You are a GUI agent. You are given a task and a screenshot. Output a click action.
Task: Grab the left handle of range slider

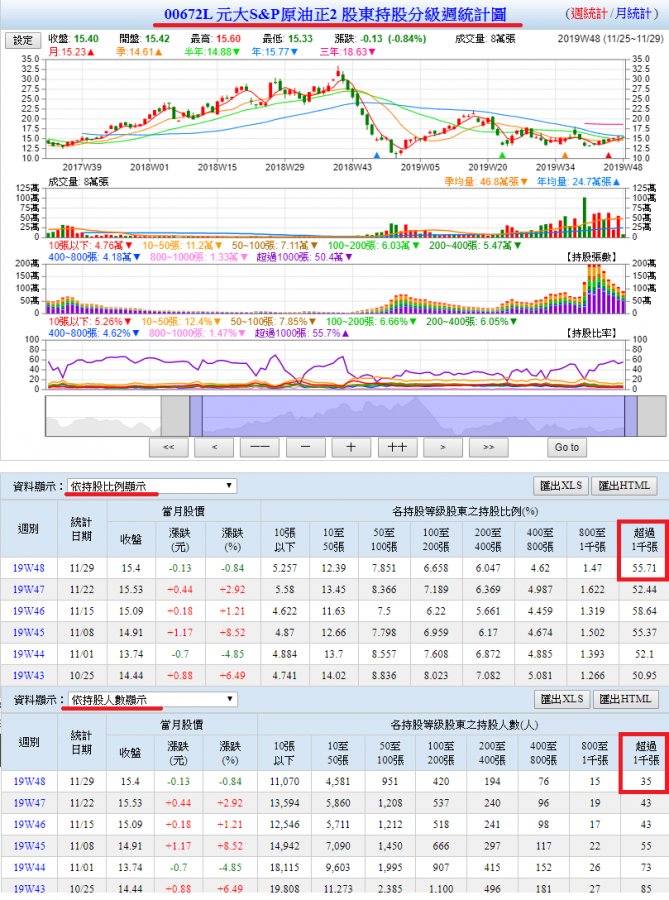(196, 416)
